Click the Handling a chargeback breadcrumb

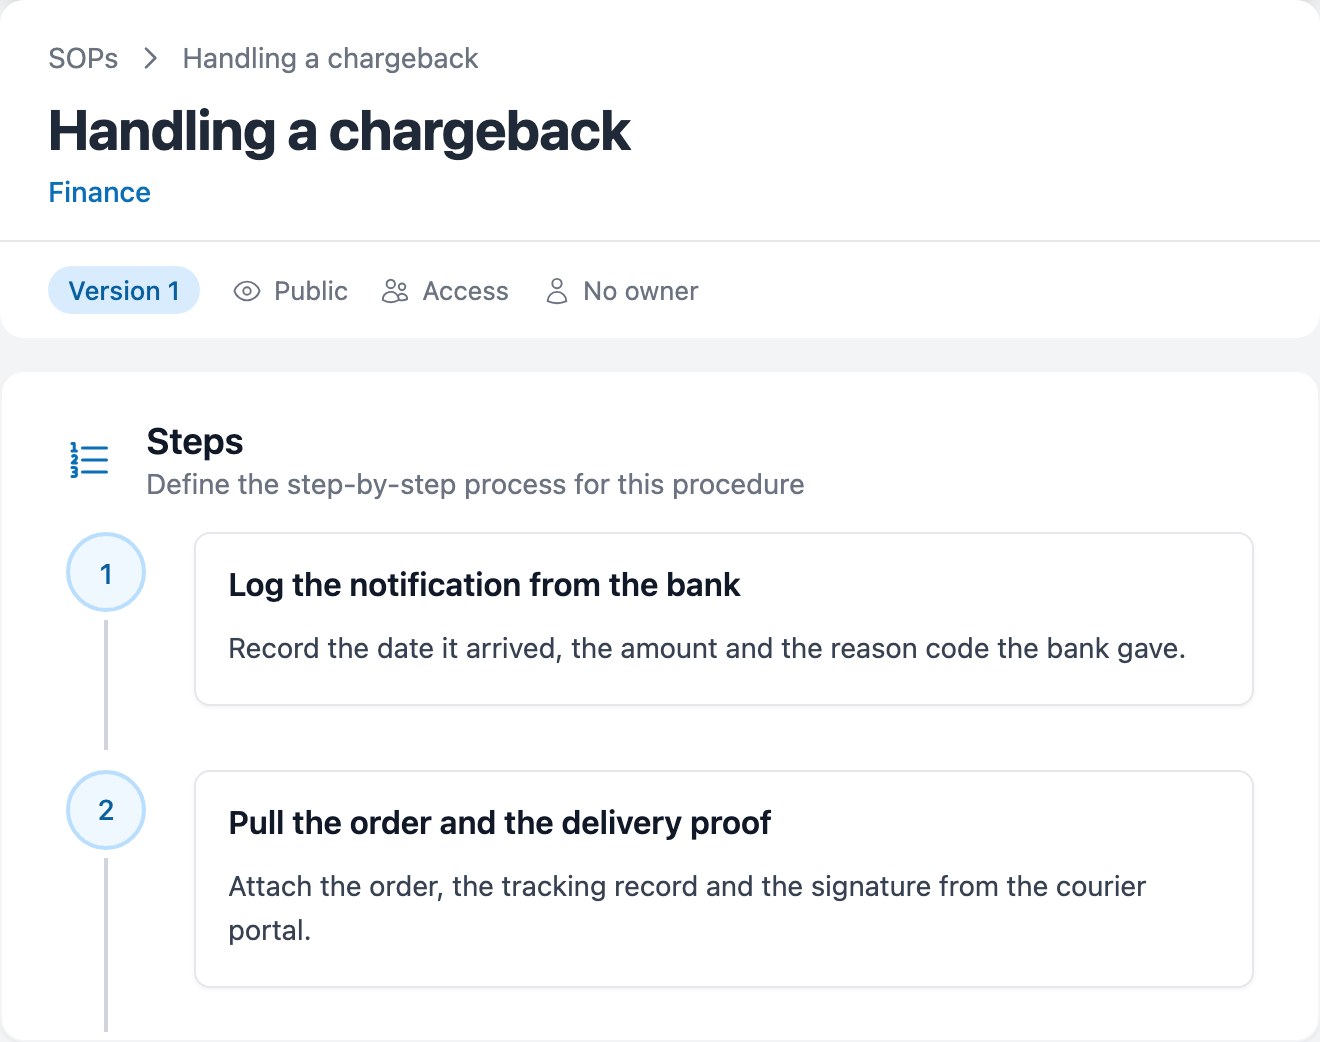tap(330, 59)
